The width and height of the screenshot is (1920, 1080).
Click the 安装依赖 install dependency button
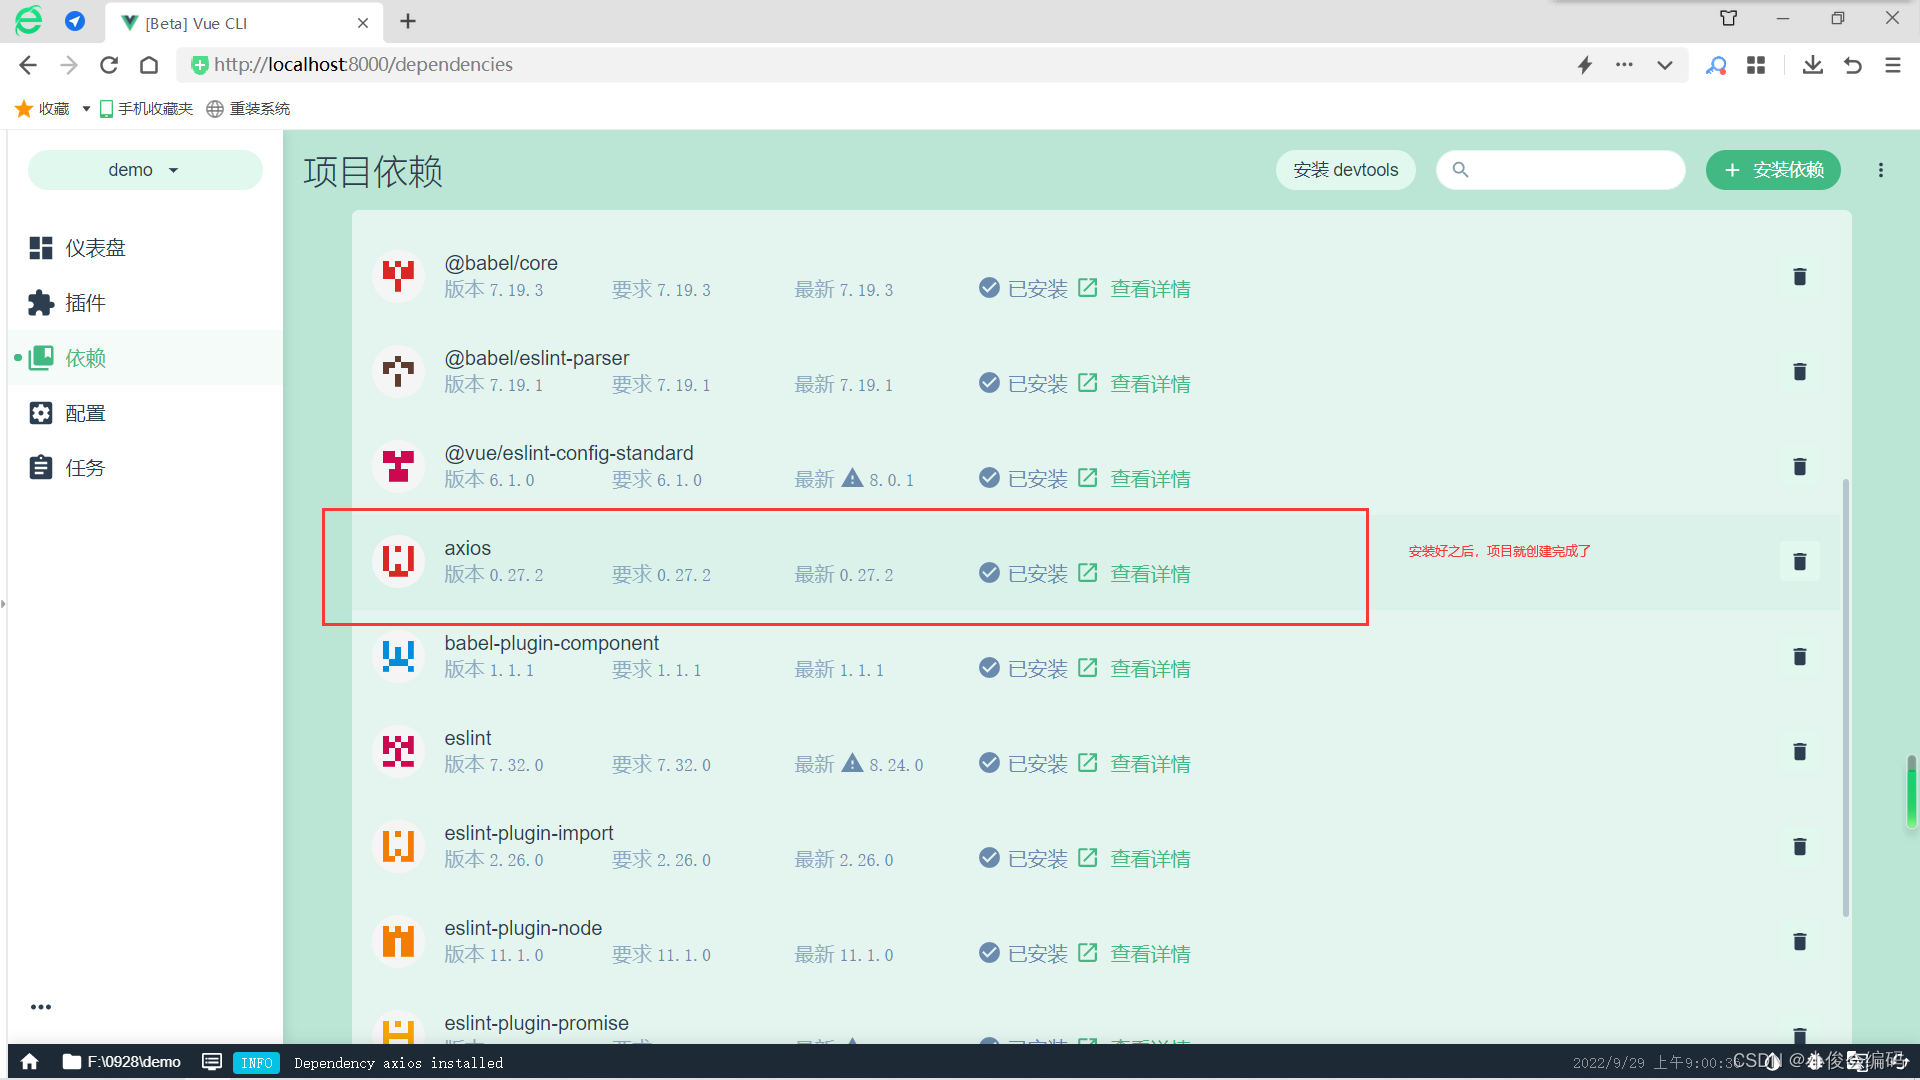[x=1773, y=170]
